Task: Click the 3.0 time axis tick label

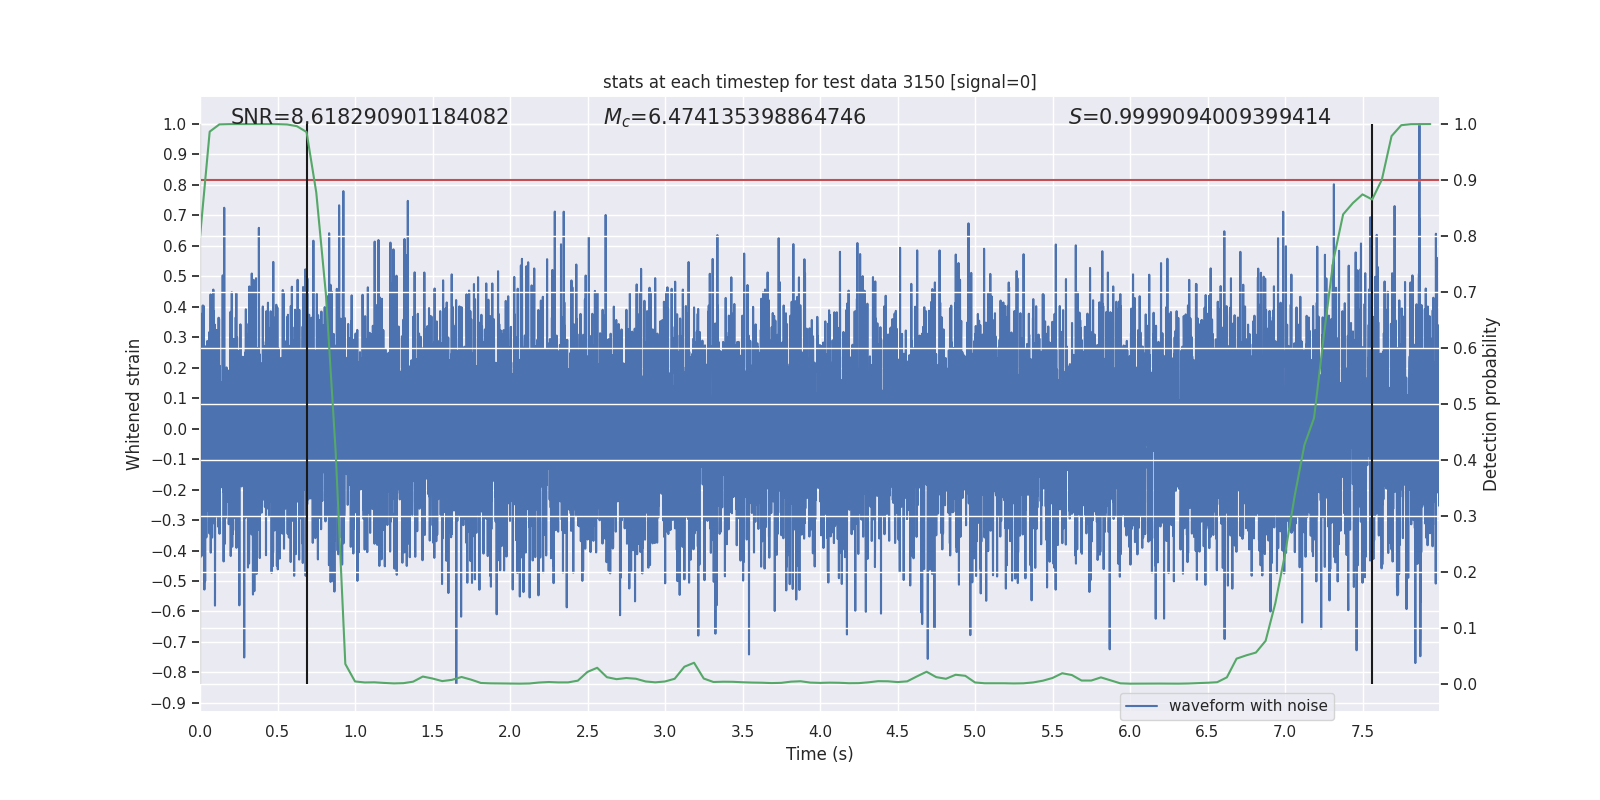Action: [665, 731]
